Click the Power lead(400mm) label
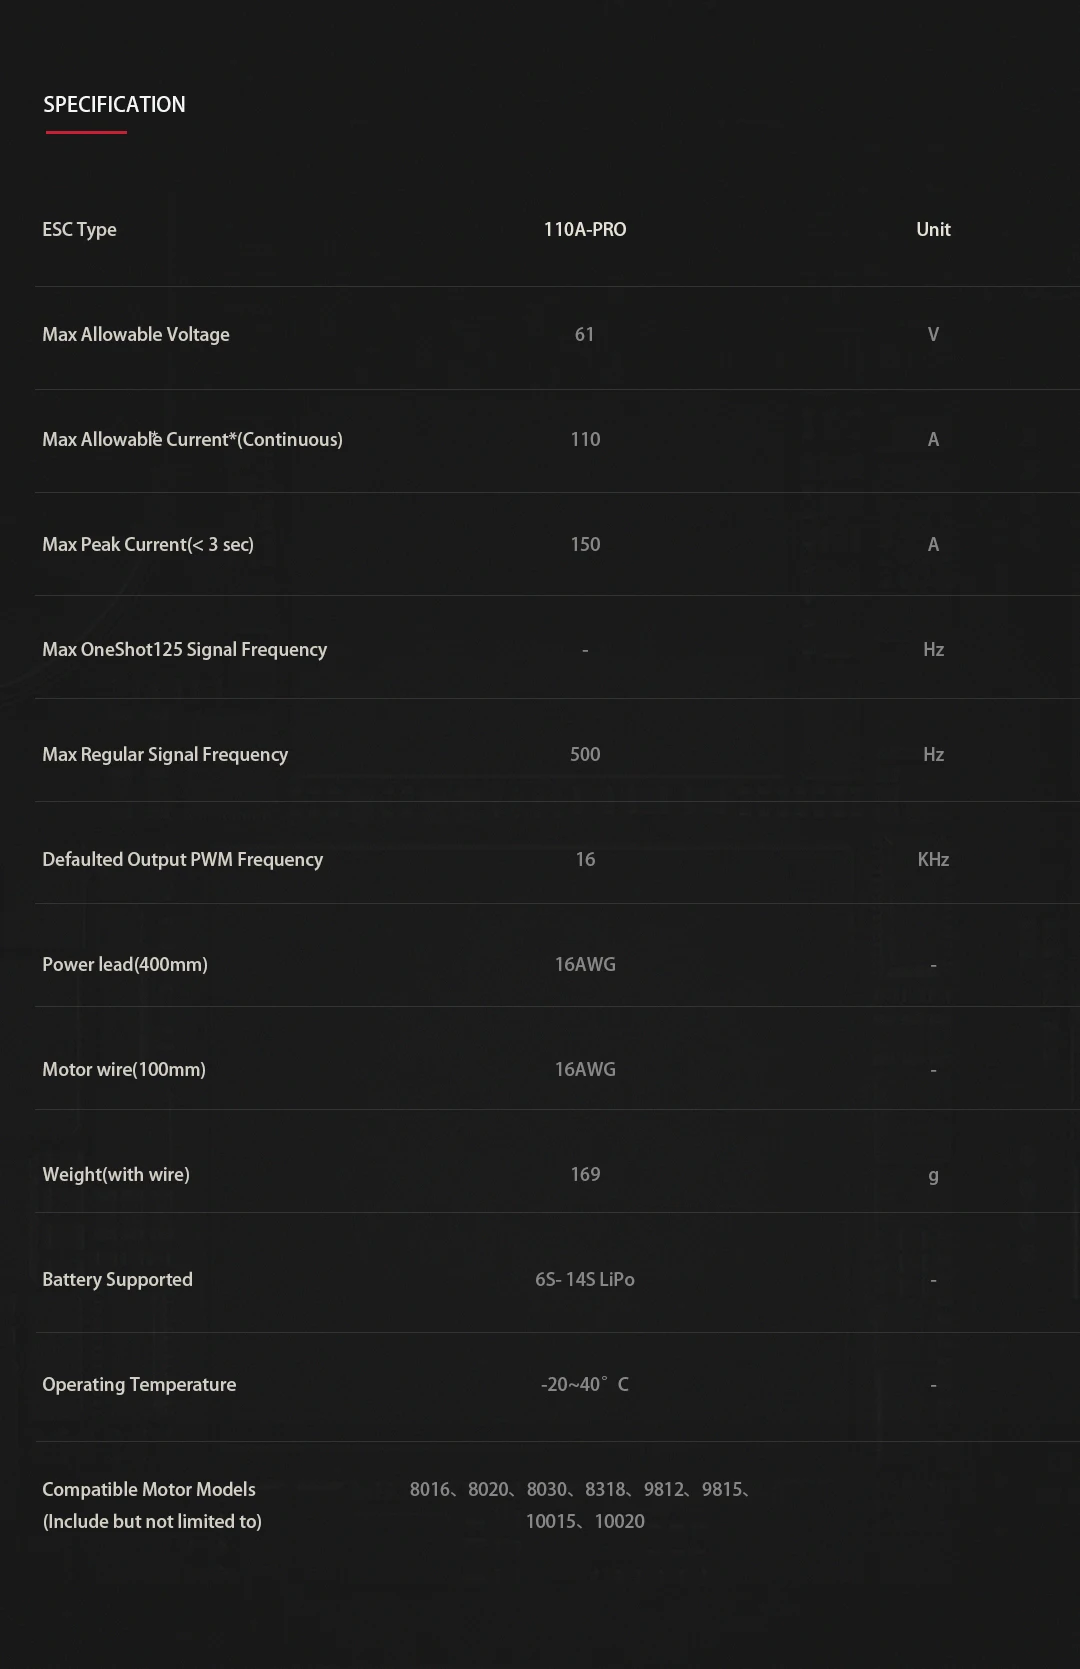This screenshot has height=1669, width=1080. click(125, 965)
